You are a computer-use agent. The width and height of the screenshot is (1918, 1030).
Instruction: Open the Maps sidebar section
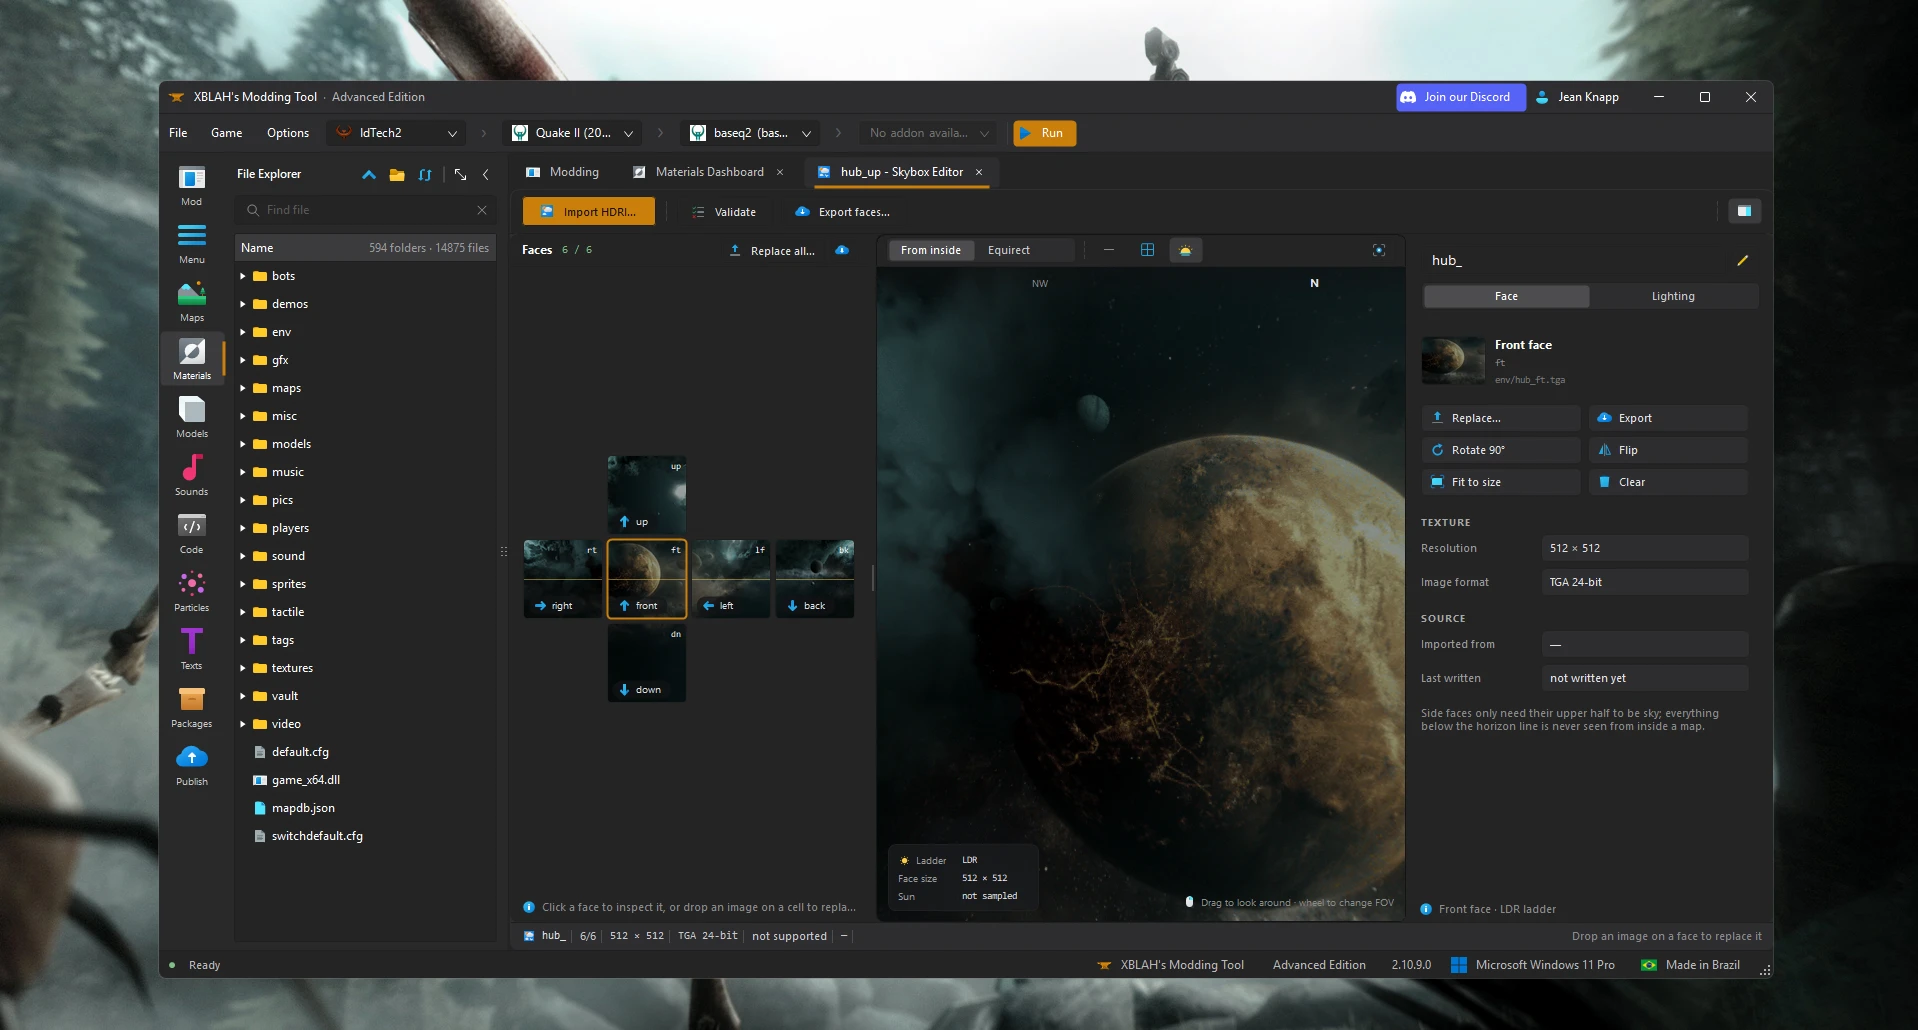[192, 302]
